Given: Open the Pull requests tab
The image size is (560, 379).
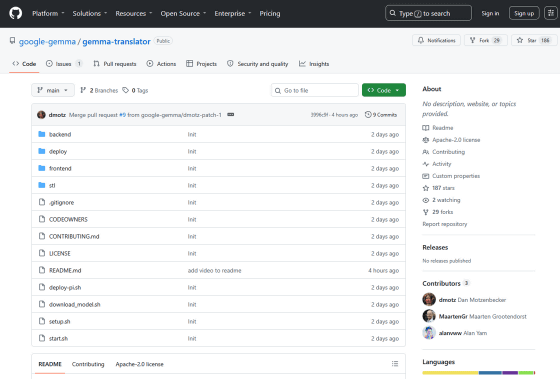Looking at the screenshot, I should 115,64.
